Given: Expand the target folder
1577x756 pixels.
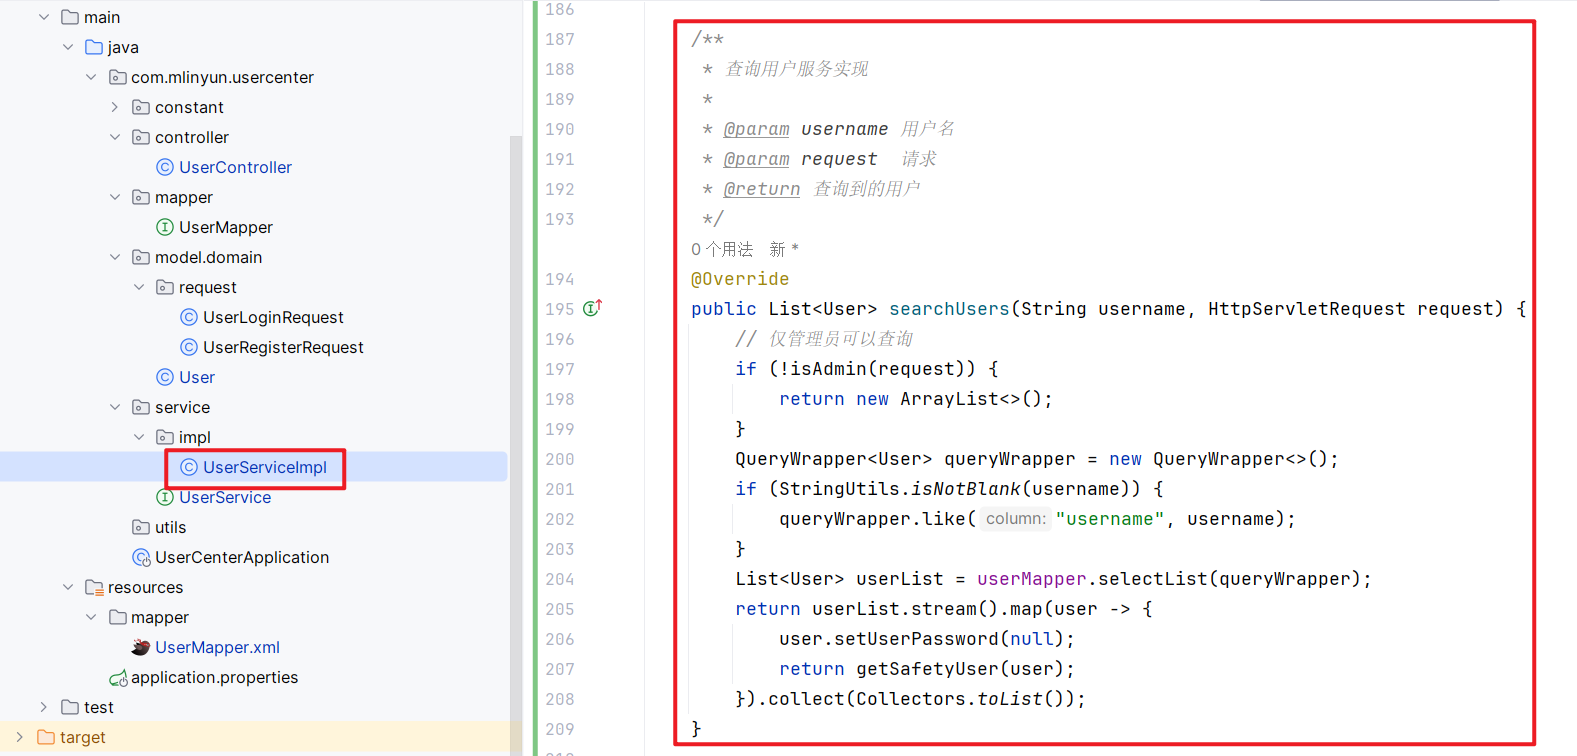Looking at the screenshot, I should pyautogui.click(x=19, y=737).
